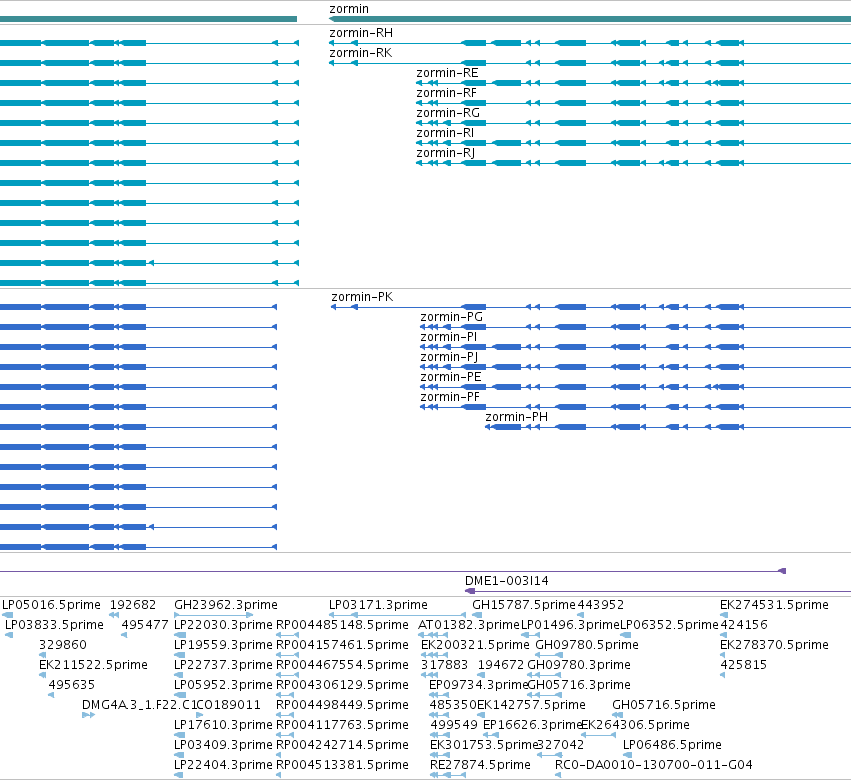Select RP004306129.5prime EST label
Image resolution: width=851 pixels, height=780 pixels.
[x=342, y=685]
